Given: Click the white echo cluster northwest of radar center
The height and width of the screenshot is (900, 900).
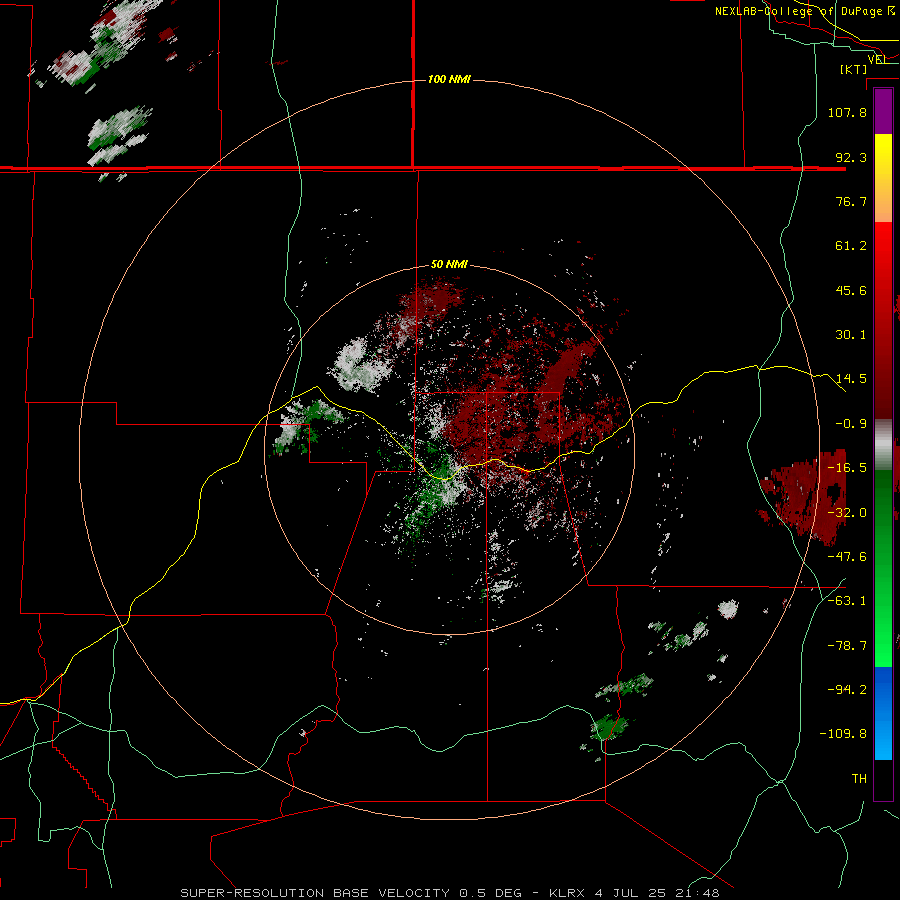Looking at the screenshot, I should coord(359,365).
